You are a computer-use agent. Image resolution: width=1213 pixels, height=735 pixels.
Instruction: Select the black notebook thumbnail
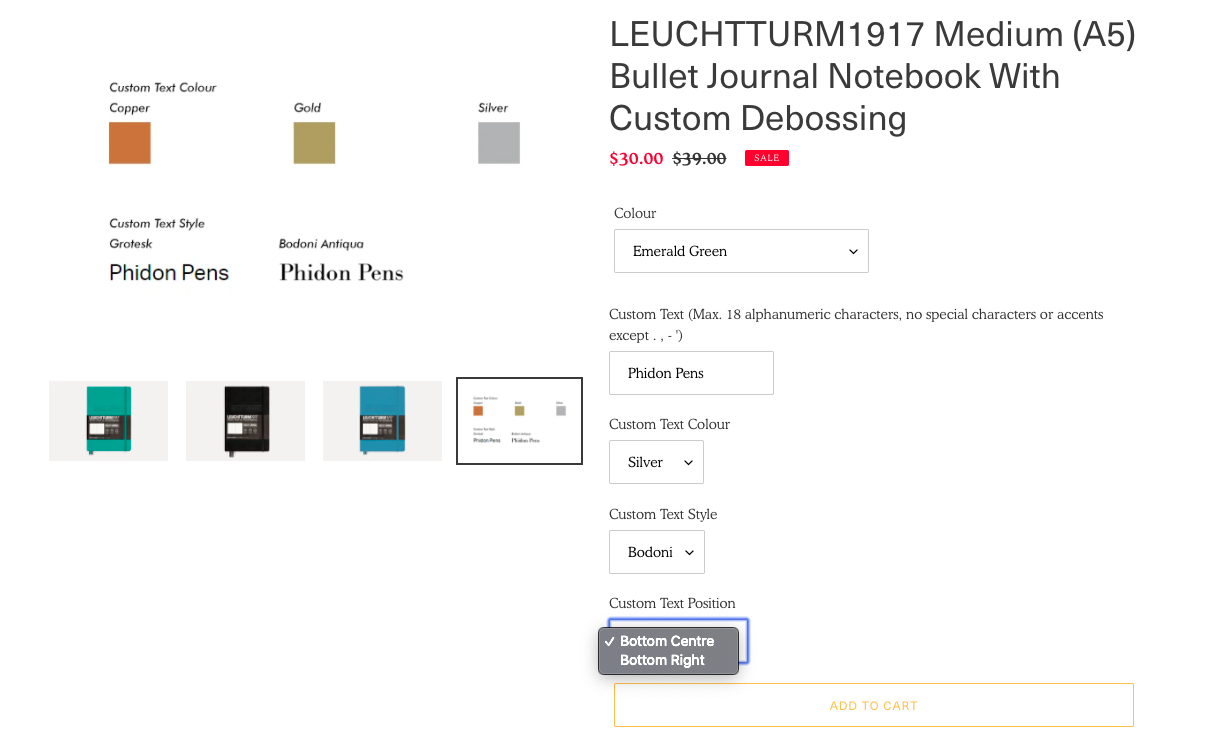click(x=245, y=421)
